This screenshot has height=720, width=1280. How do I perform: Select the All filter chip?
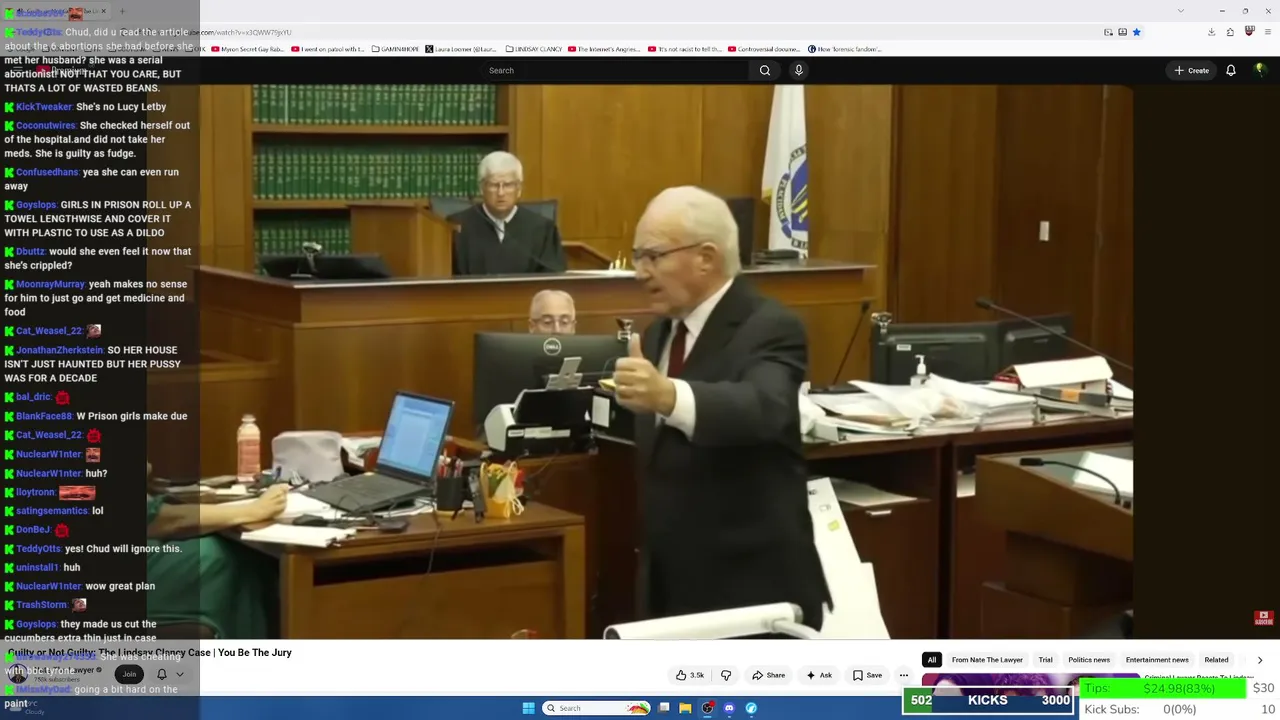pos(931,660)
